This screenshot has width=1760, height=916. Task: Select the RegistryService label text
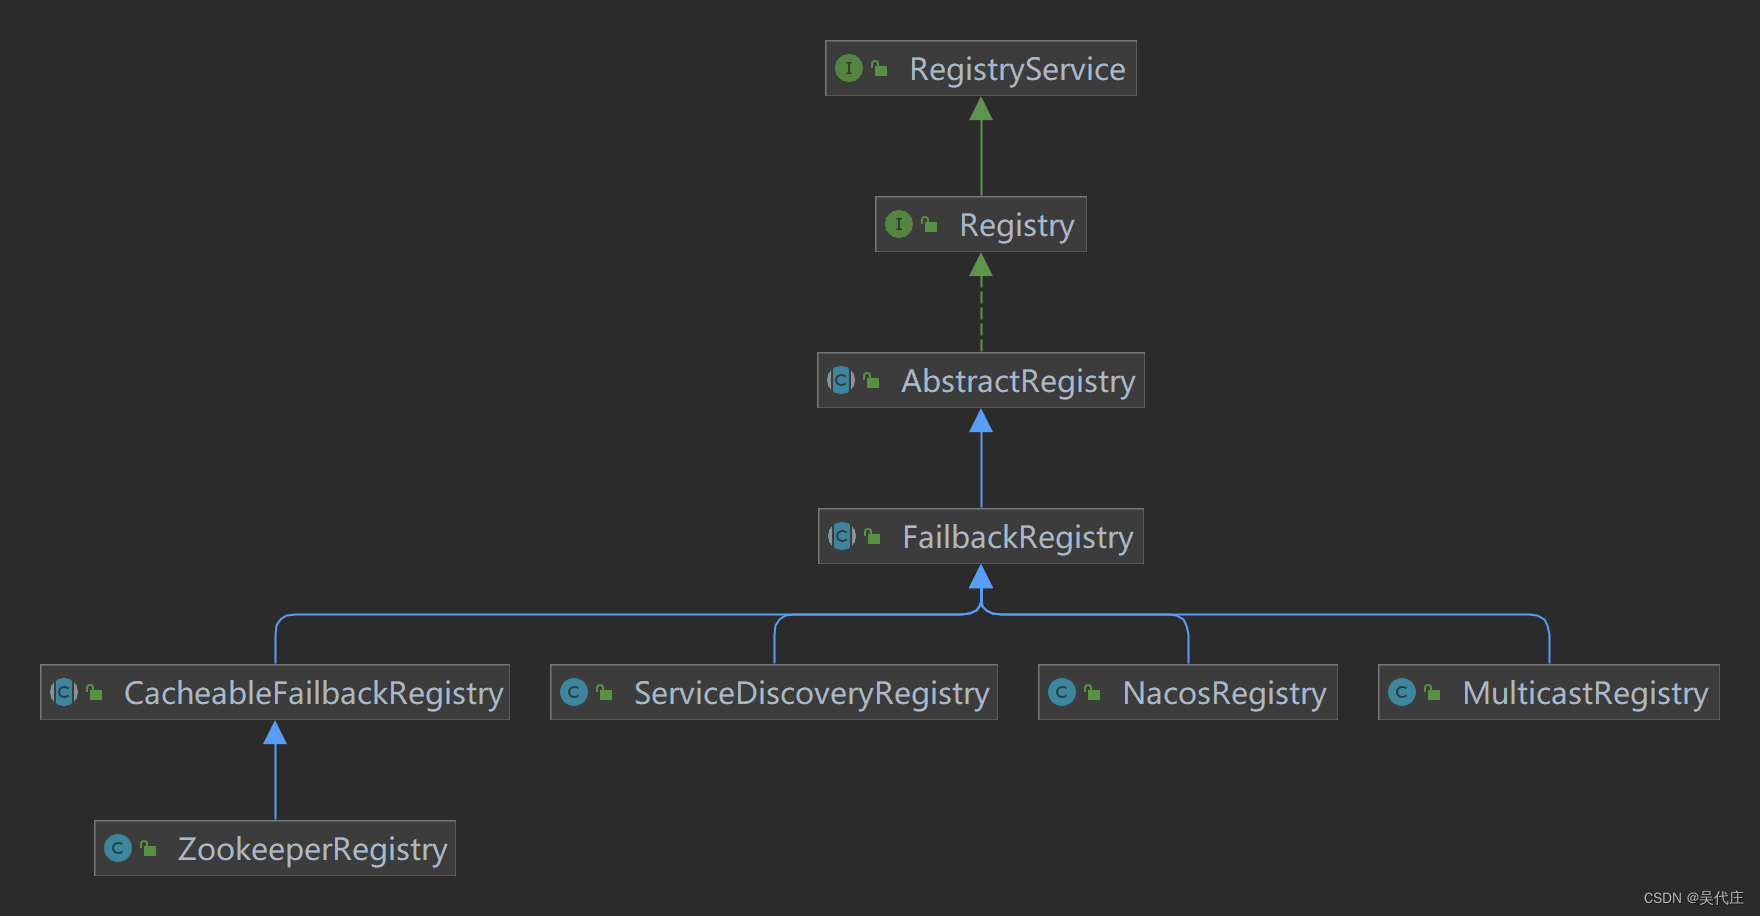coord(1017,69)
